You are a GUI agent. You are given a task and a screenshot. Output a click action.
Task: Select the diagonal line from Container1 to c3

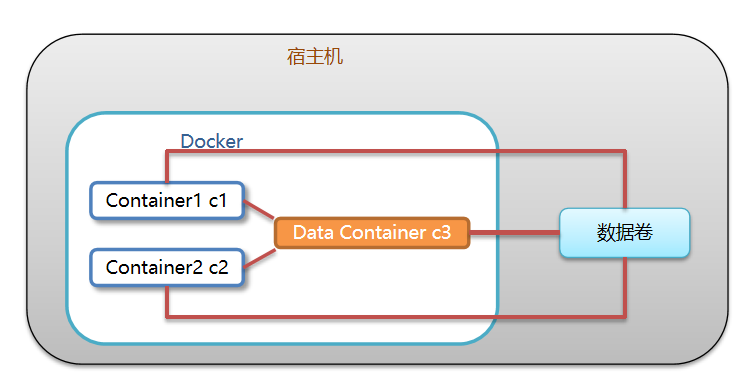pyautogui.click(x=259, y=209)
